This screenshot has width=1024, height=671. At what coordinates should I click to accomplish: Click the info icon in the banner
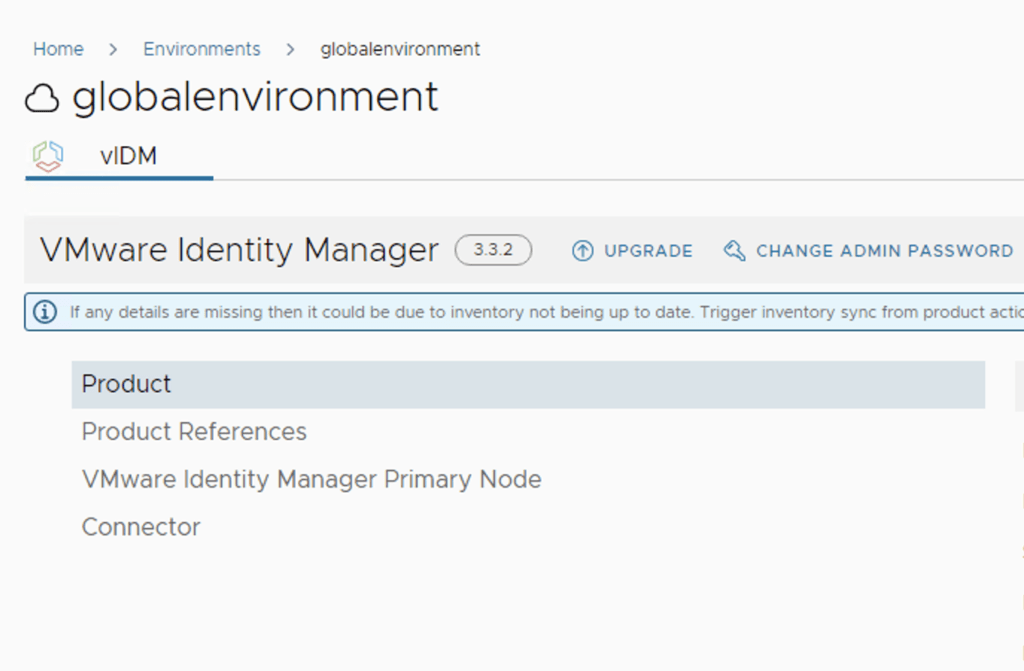pyautogui.click(x=45, y=312)
